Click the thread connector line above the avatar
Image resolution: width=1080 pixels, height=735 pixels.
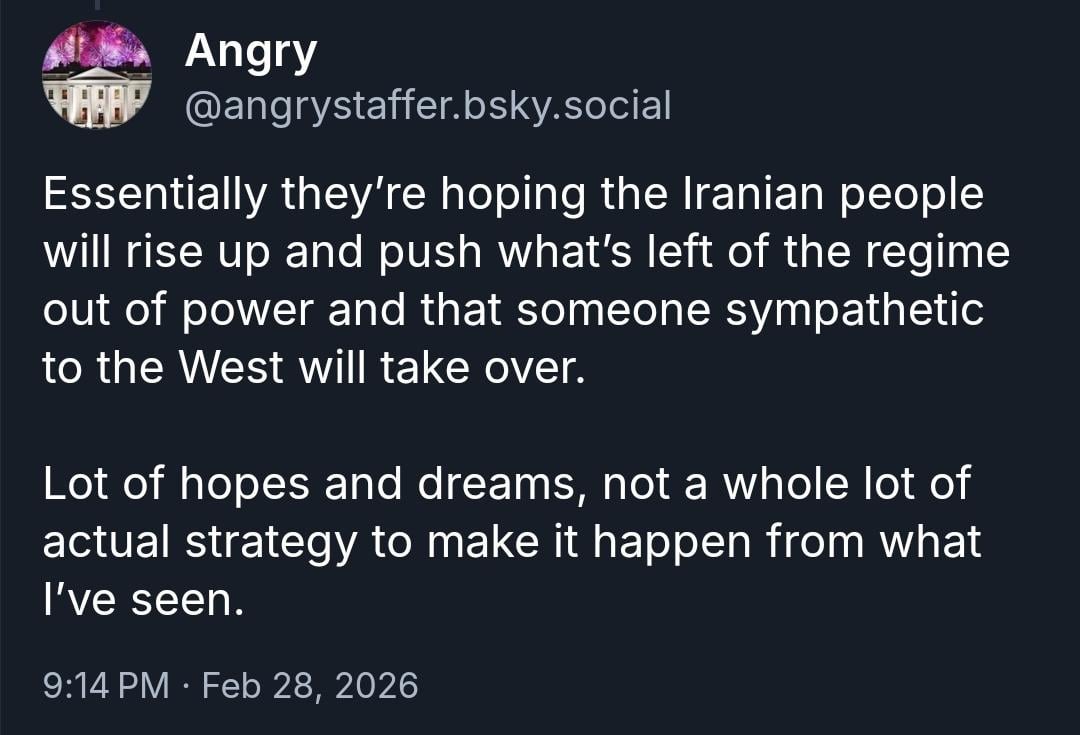click(x=97, y=5)
